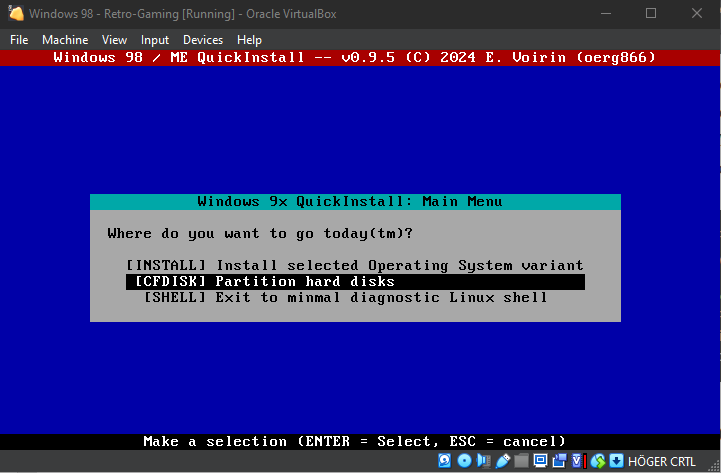Click the 'Windows 9x QuickInstall: Main Menu' title
The width and height of the screenshot is (721, 473).
click(350, 201)
